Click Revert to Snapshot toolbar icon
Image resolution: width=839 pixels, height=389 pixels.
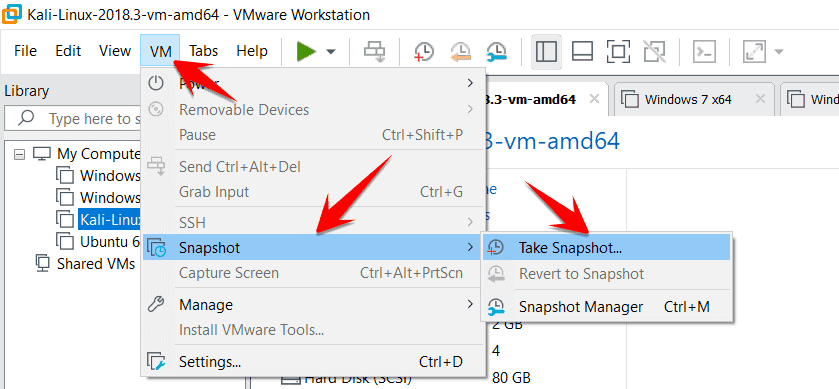[x=460, y=52]
